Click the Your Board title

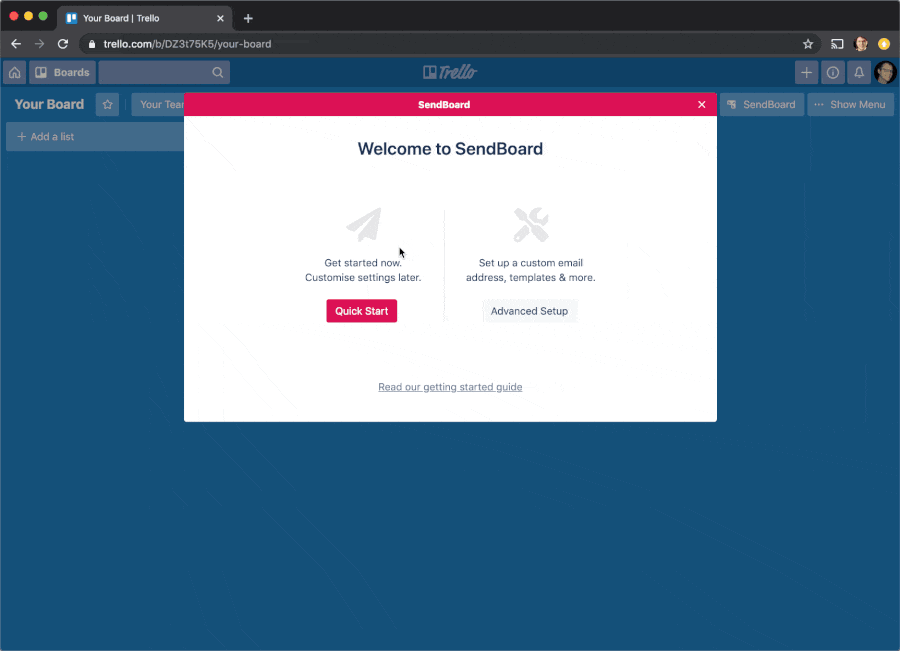coord(49,104)
